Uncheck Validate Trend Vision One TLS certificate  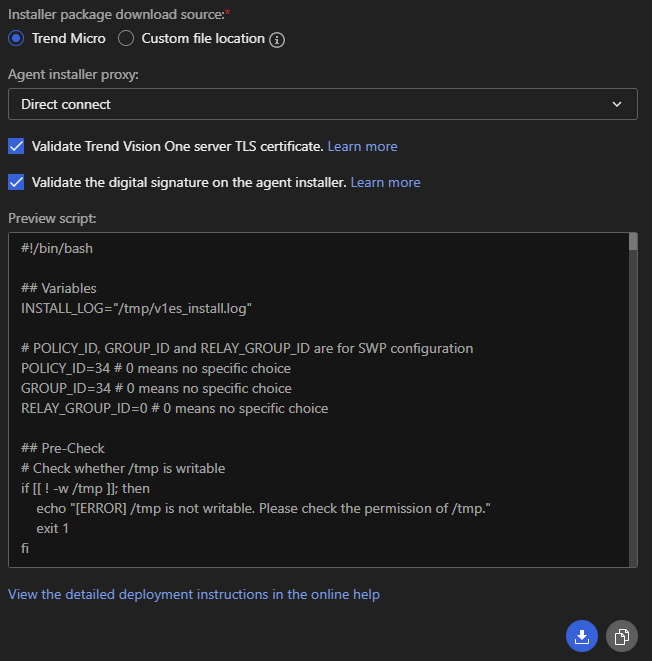(x=16, y=146)
